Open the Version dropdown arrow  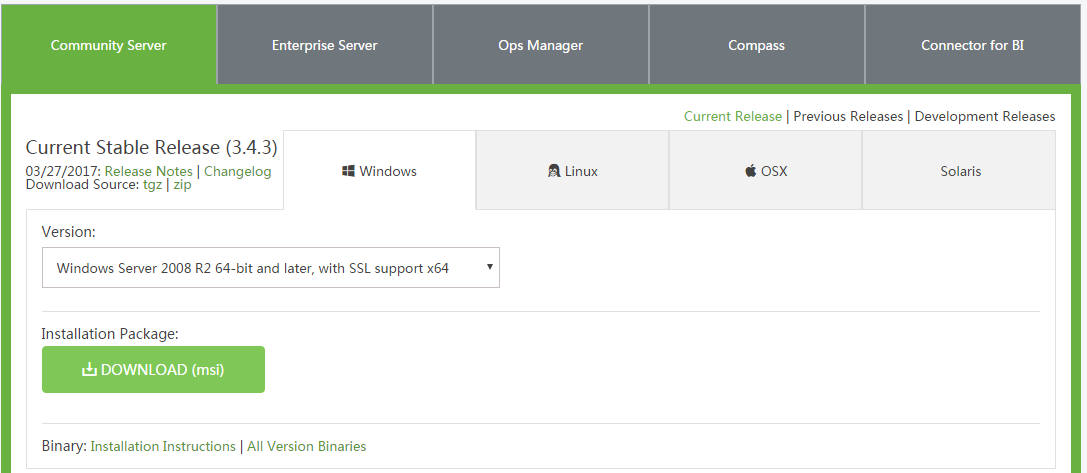point(489,267)
